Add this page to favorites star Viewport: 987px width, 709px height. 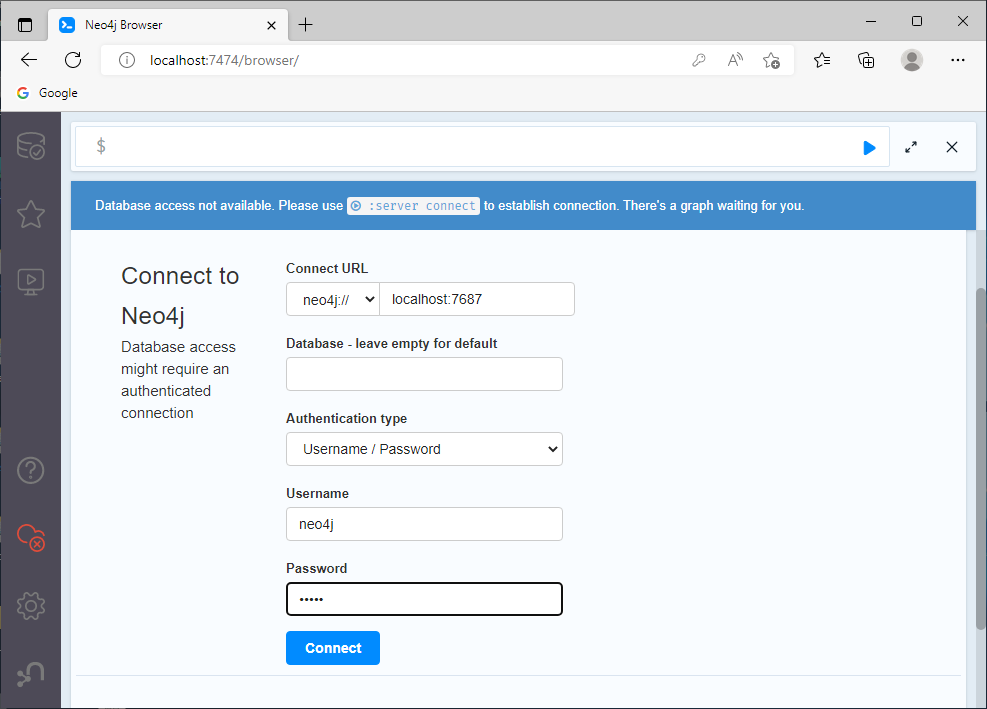click(771, 60)
